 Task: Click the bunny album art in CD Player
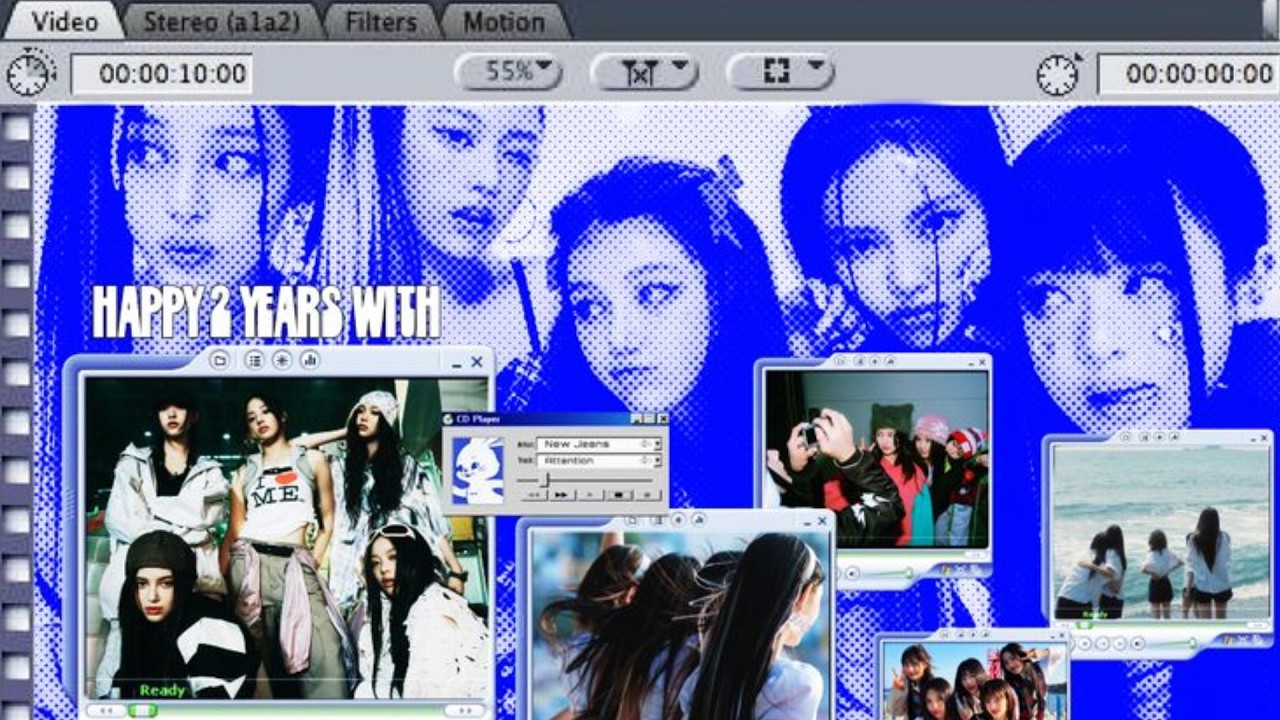[x=478, y=469]
